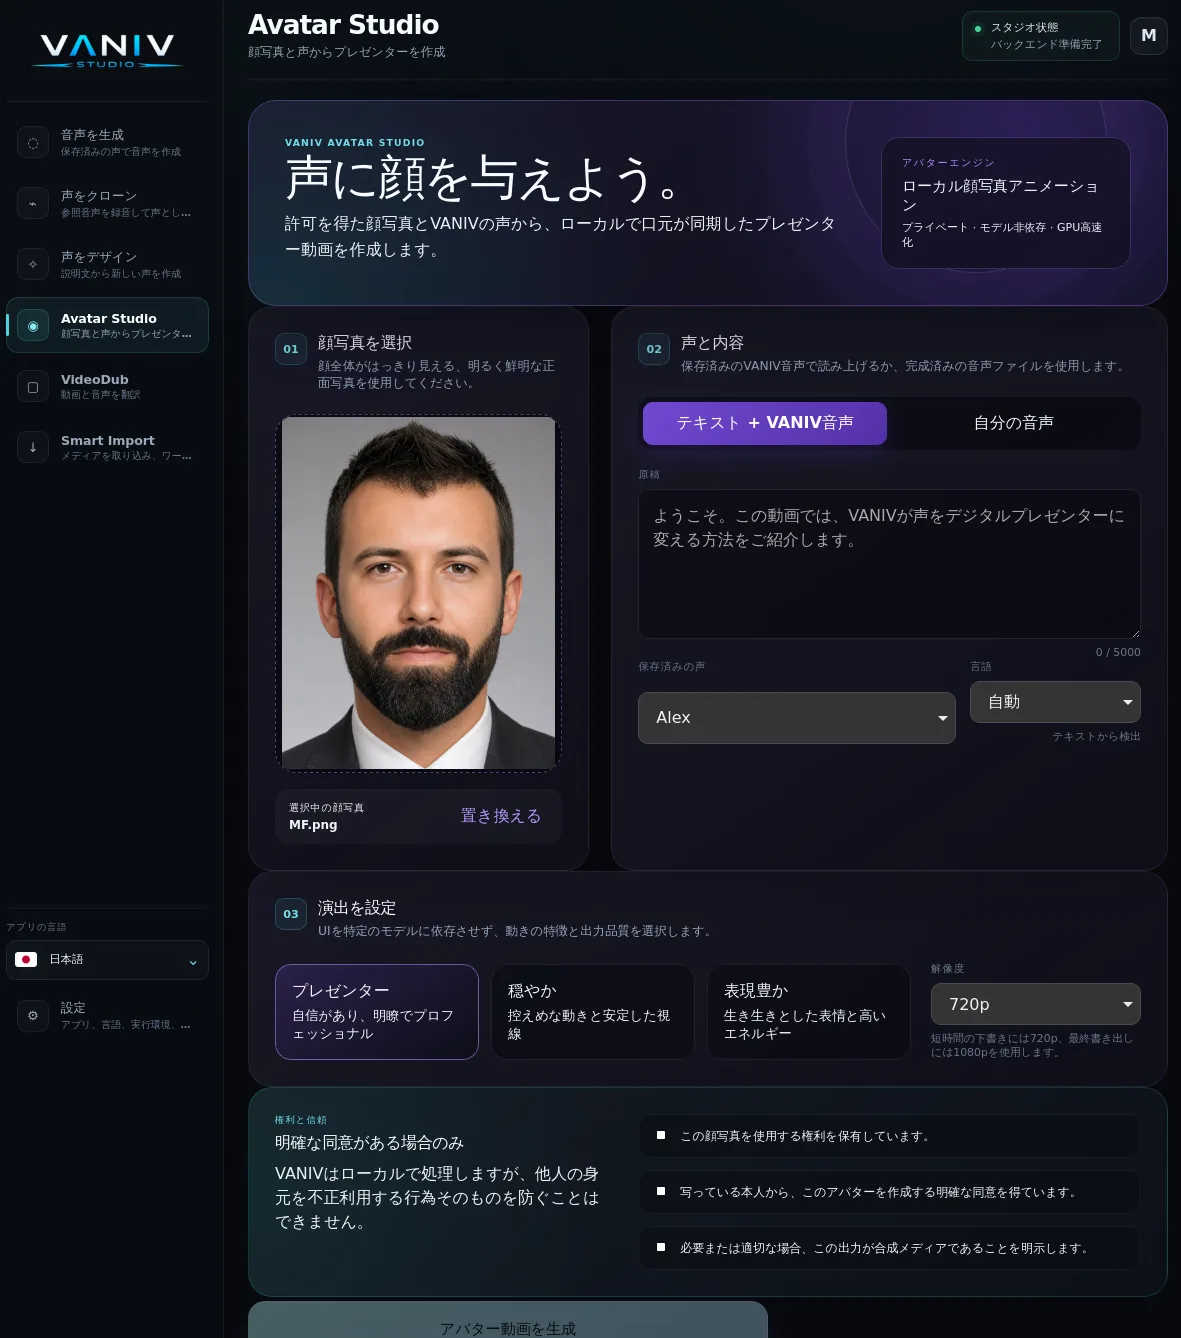1181x1338 pixels.
Task: Click the スタジオ状態 status panel
Action: click(x=1040, y=36)
